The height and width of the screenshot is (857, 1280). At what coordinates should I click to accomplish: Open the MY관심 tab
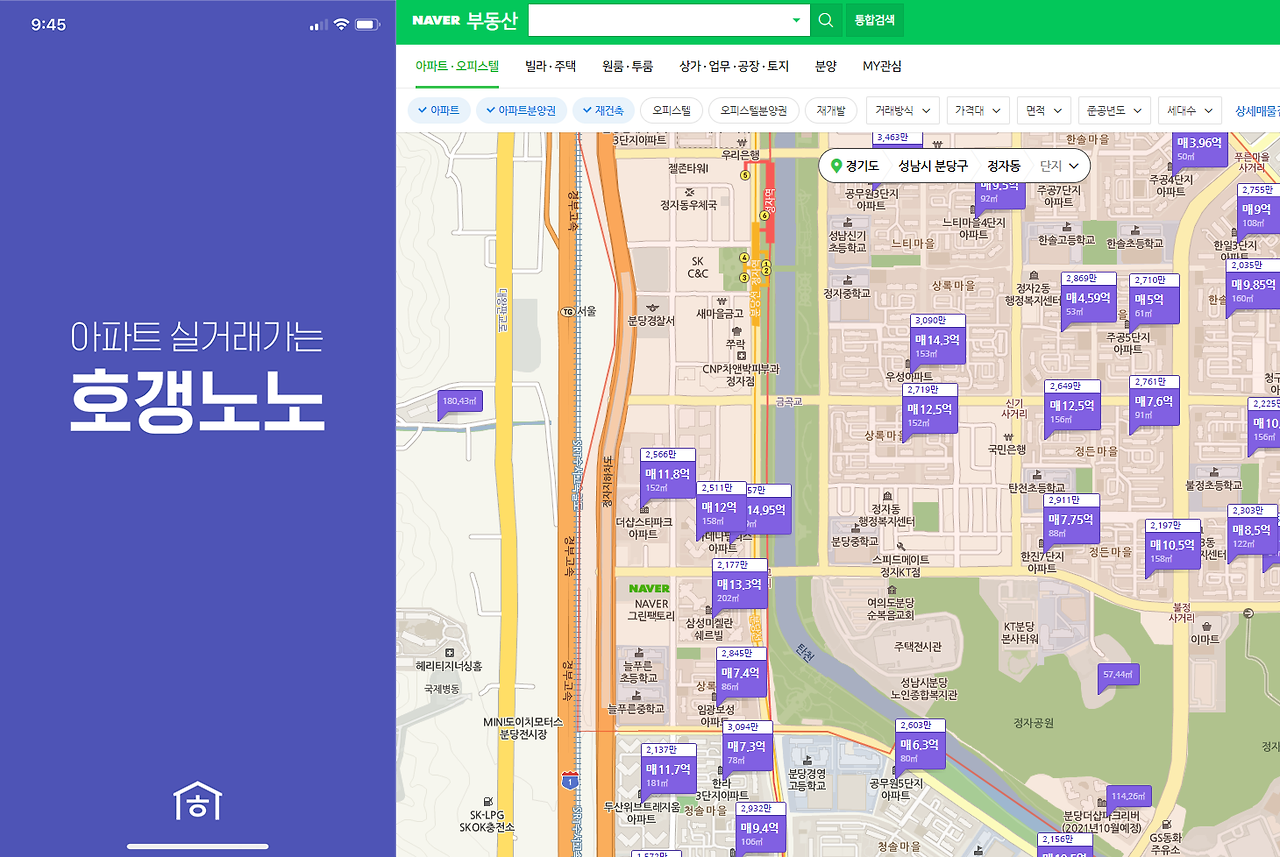[x=882, y=66]
